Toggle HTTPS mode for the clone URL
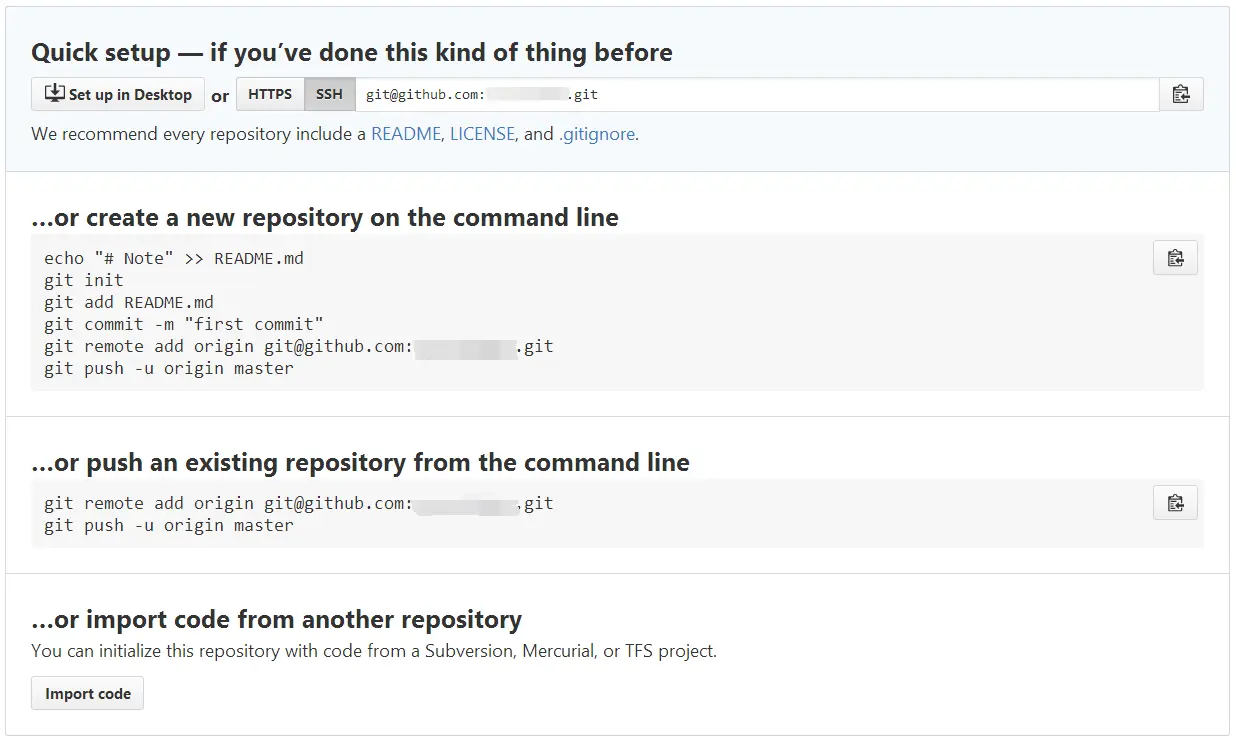1236x738 pixels. [269, 94]
